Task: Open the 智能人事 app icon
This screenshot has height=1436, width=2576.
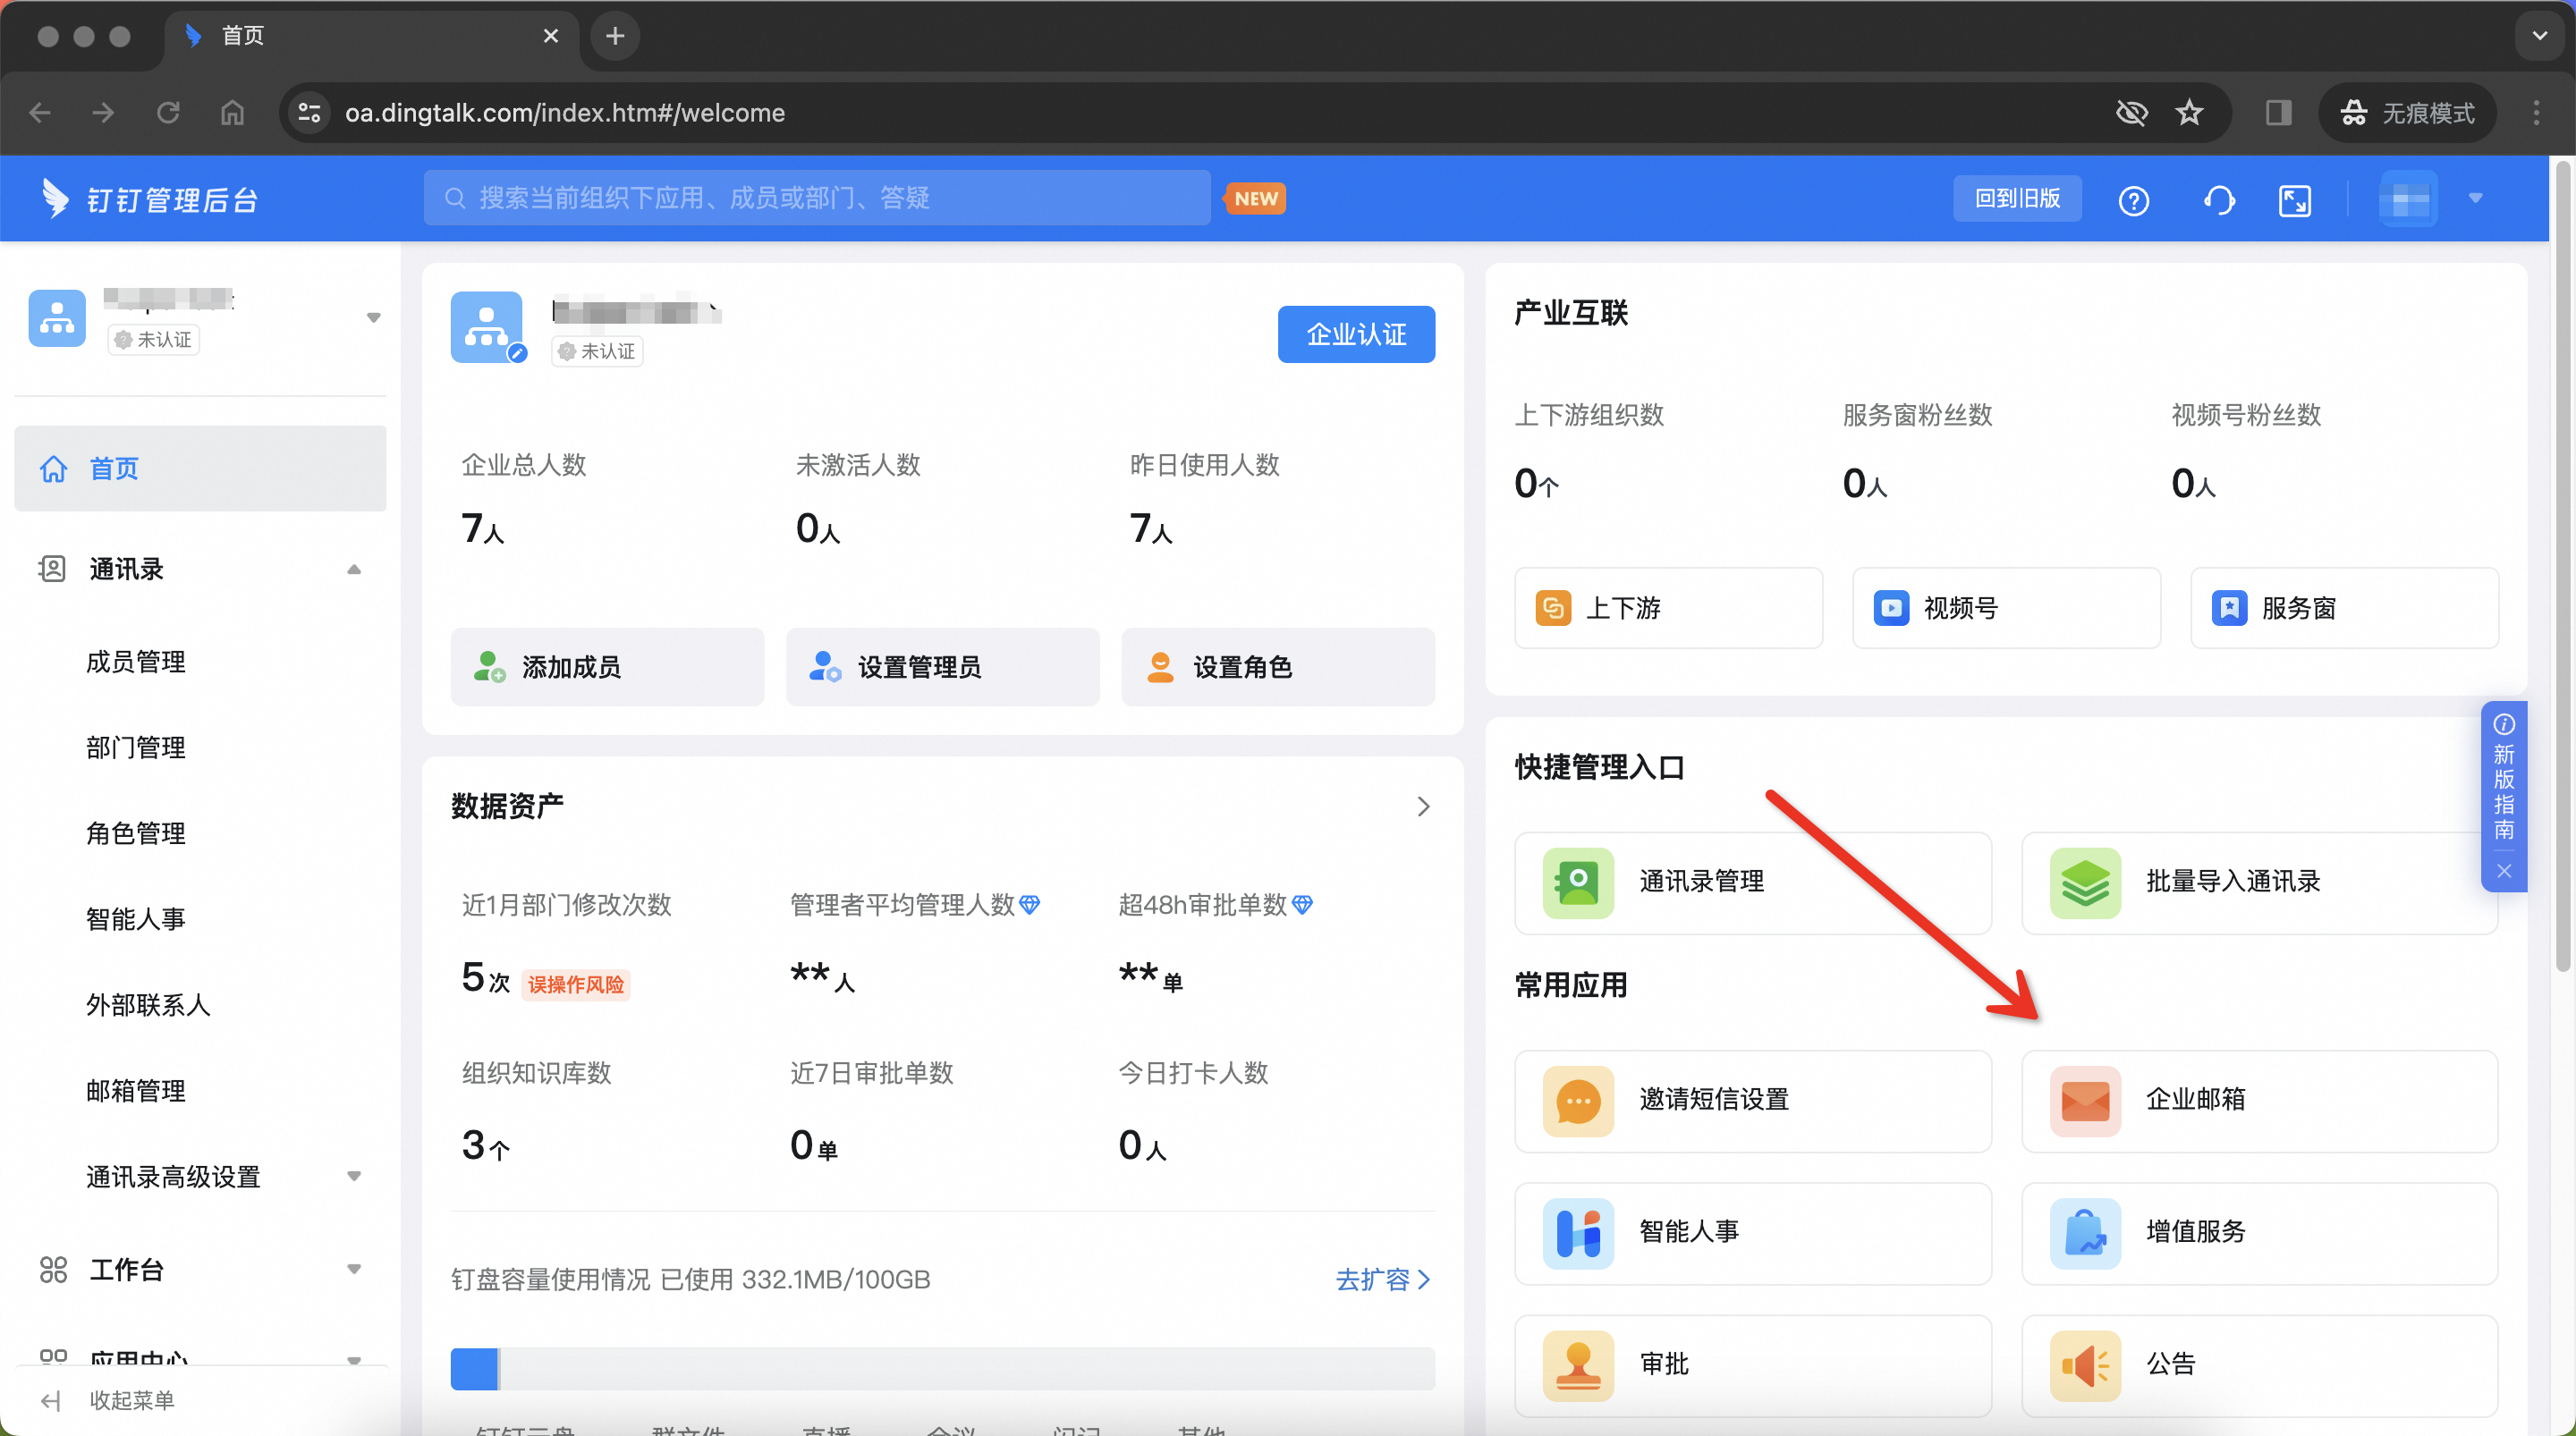Action: [1578, 1232]
